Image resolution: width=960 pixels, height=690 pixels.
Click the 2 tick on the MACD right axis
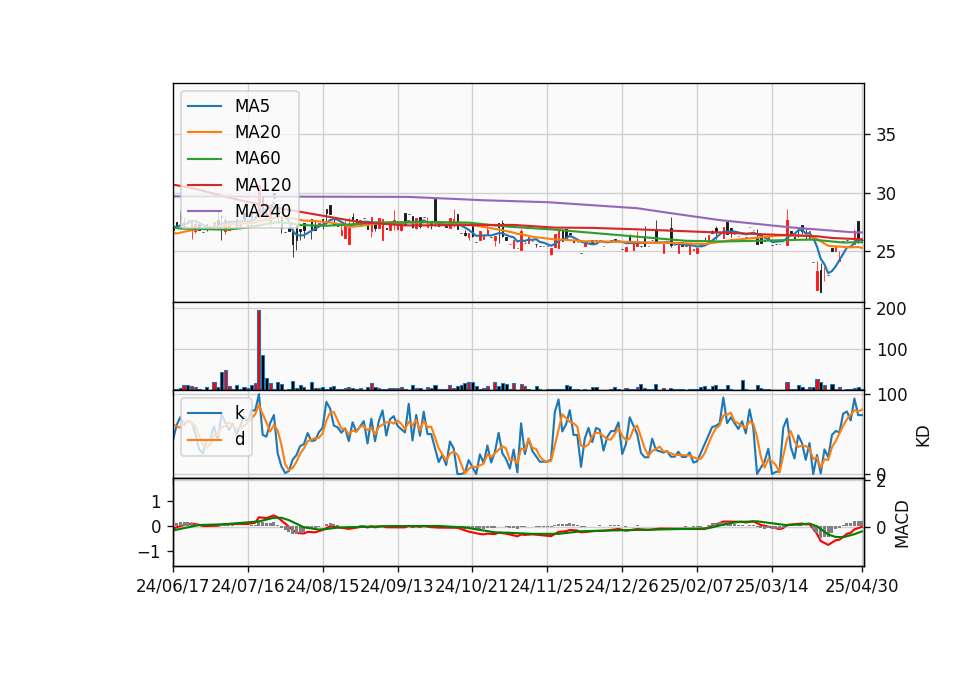[x=881, y=482]
